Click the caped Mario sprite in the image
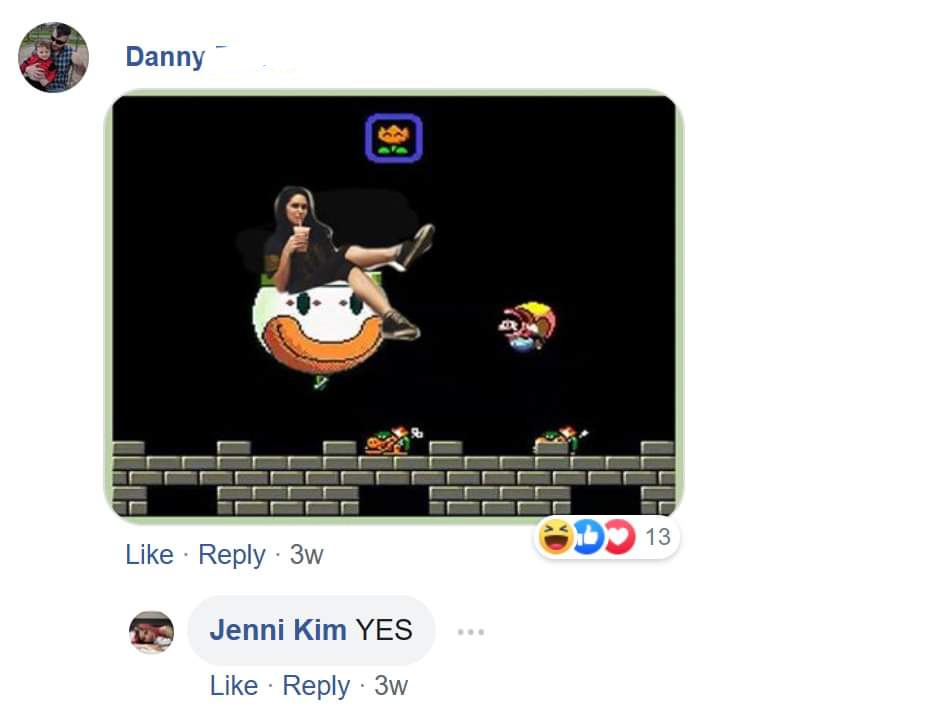The width and height of the screenshot is (940, 726). (527, 326)
